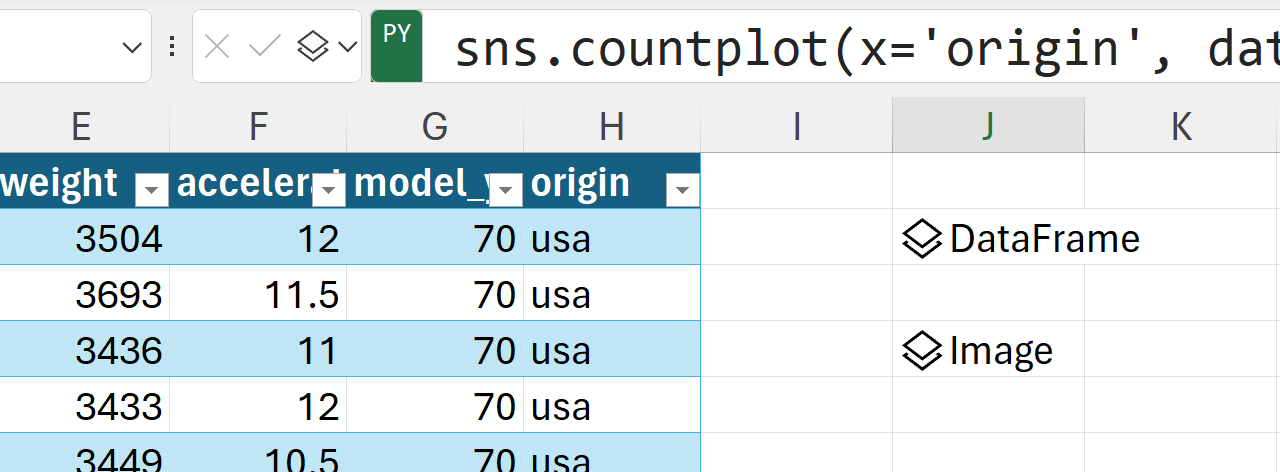This screenshot has height=472, width=1280.
Task: Open the model_year column filter dropdown
Action: point(506,188)
